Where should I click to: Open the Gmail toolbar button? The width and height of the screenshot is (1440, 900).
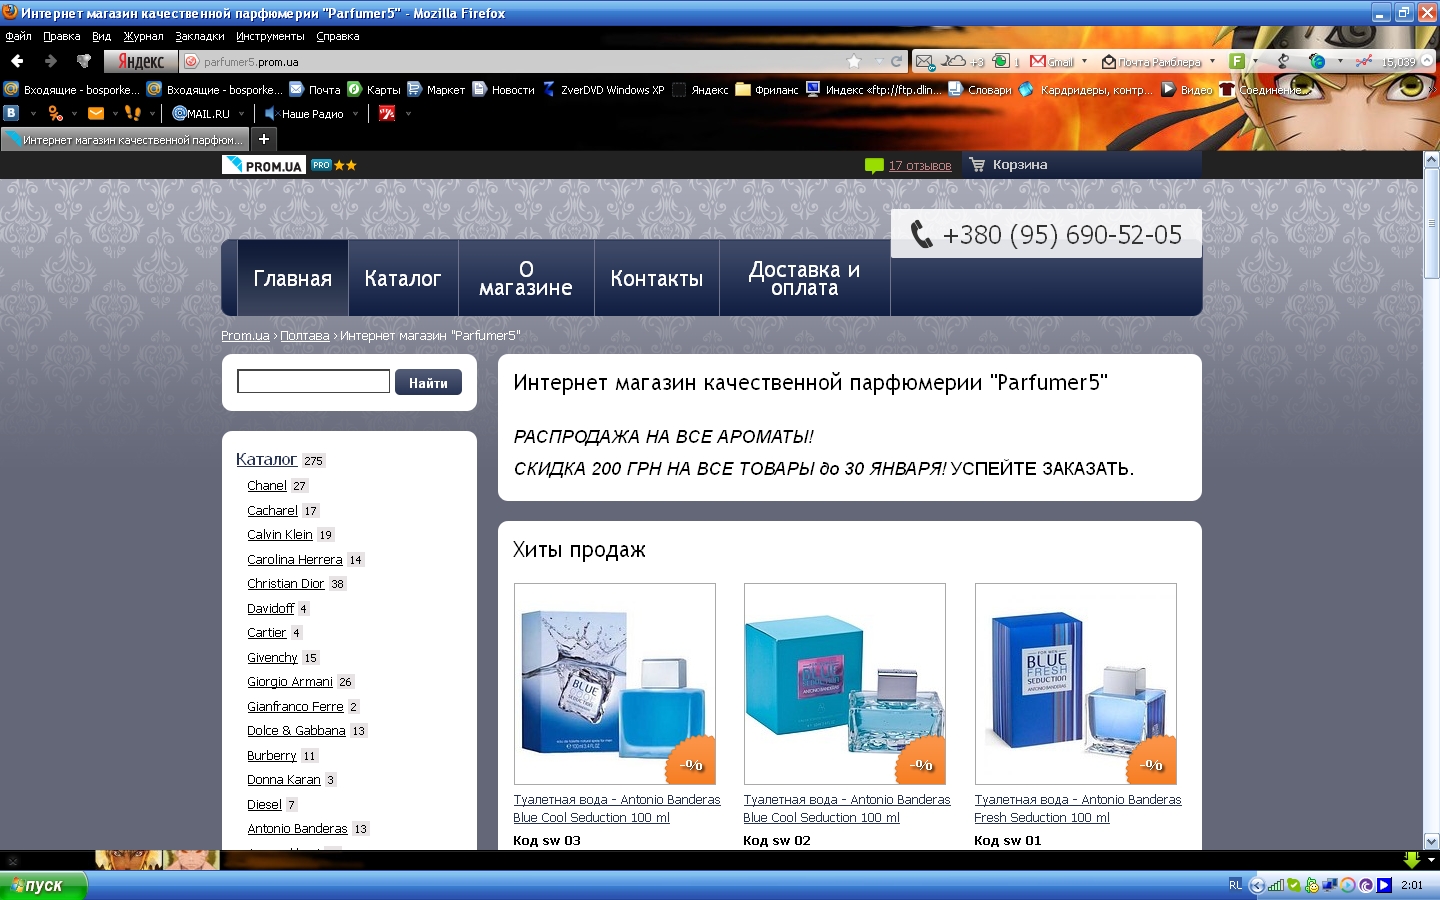(1051, 62)
